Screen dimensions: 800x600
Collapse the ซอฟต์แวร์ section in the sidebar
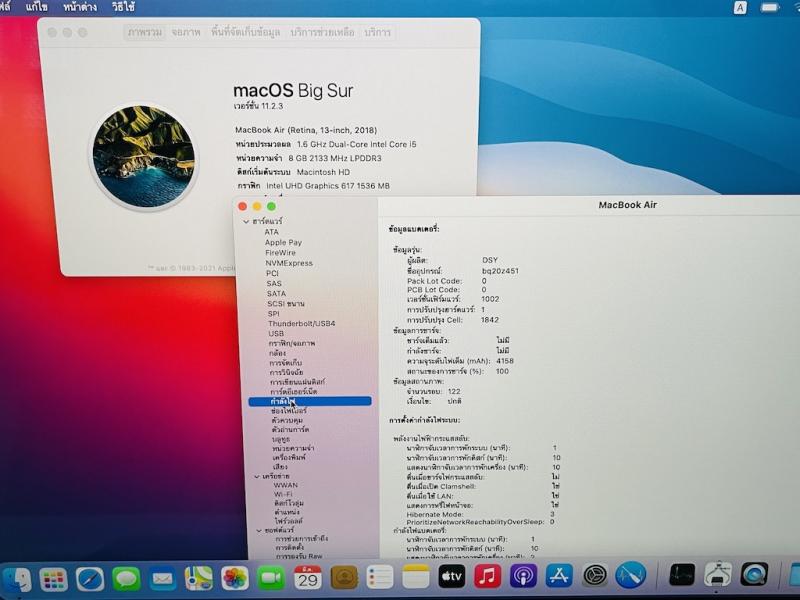click(259, 530)
